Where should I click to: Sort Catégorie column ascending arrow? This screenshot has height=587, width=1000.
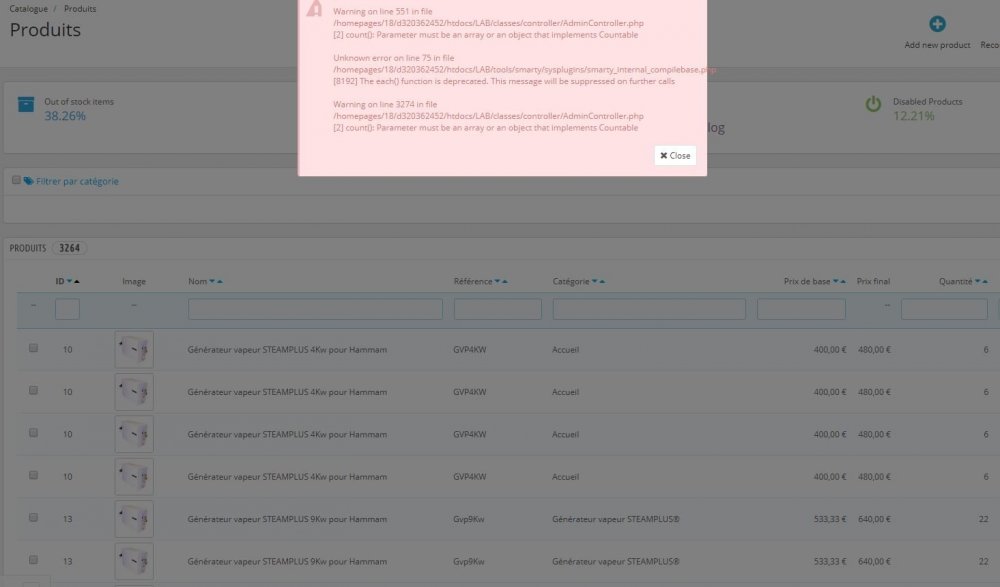[x=602, y=281]
